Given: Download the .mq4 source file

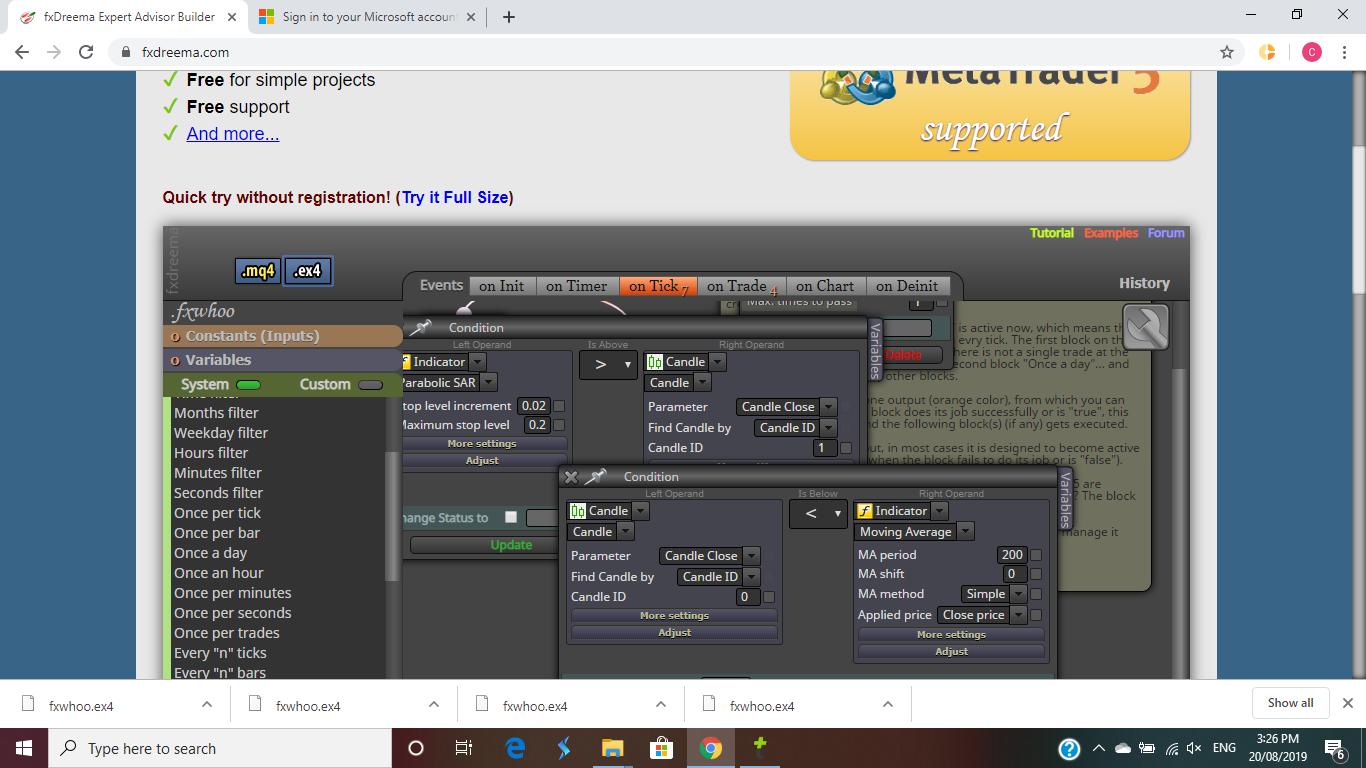Looking at the screenshot, I should [x=258, y=271].
